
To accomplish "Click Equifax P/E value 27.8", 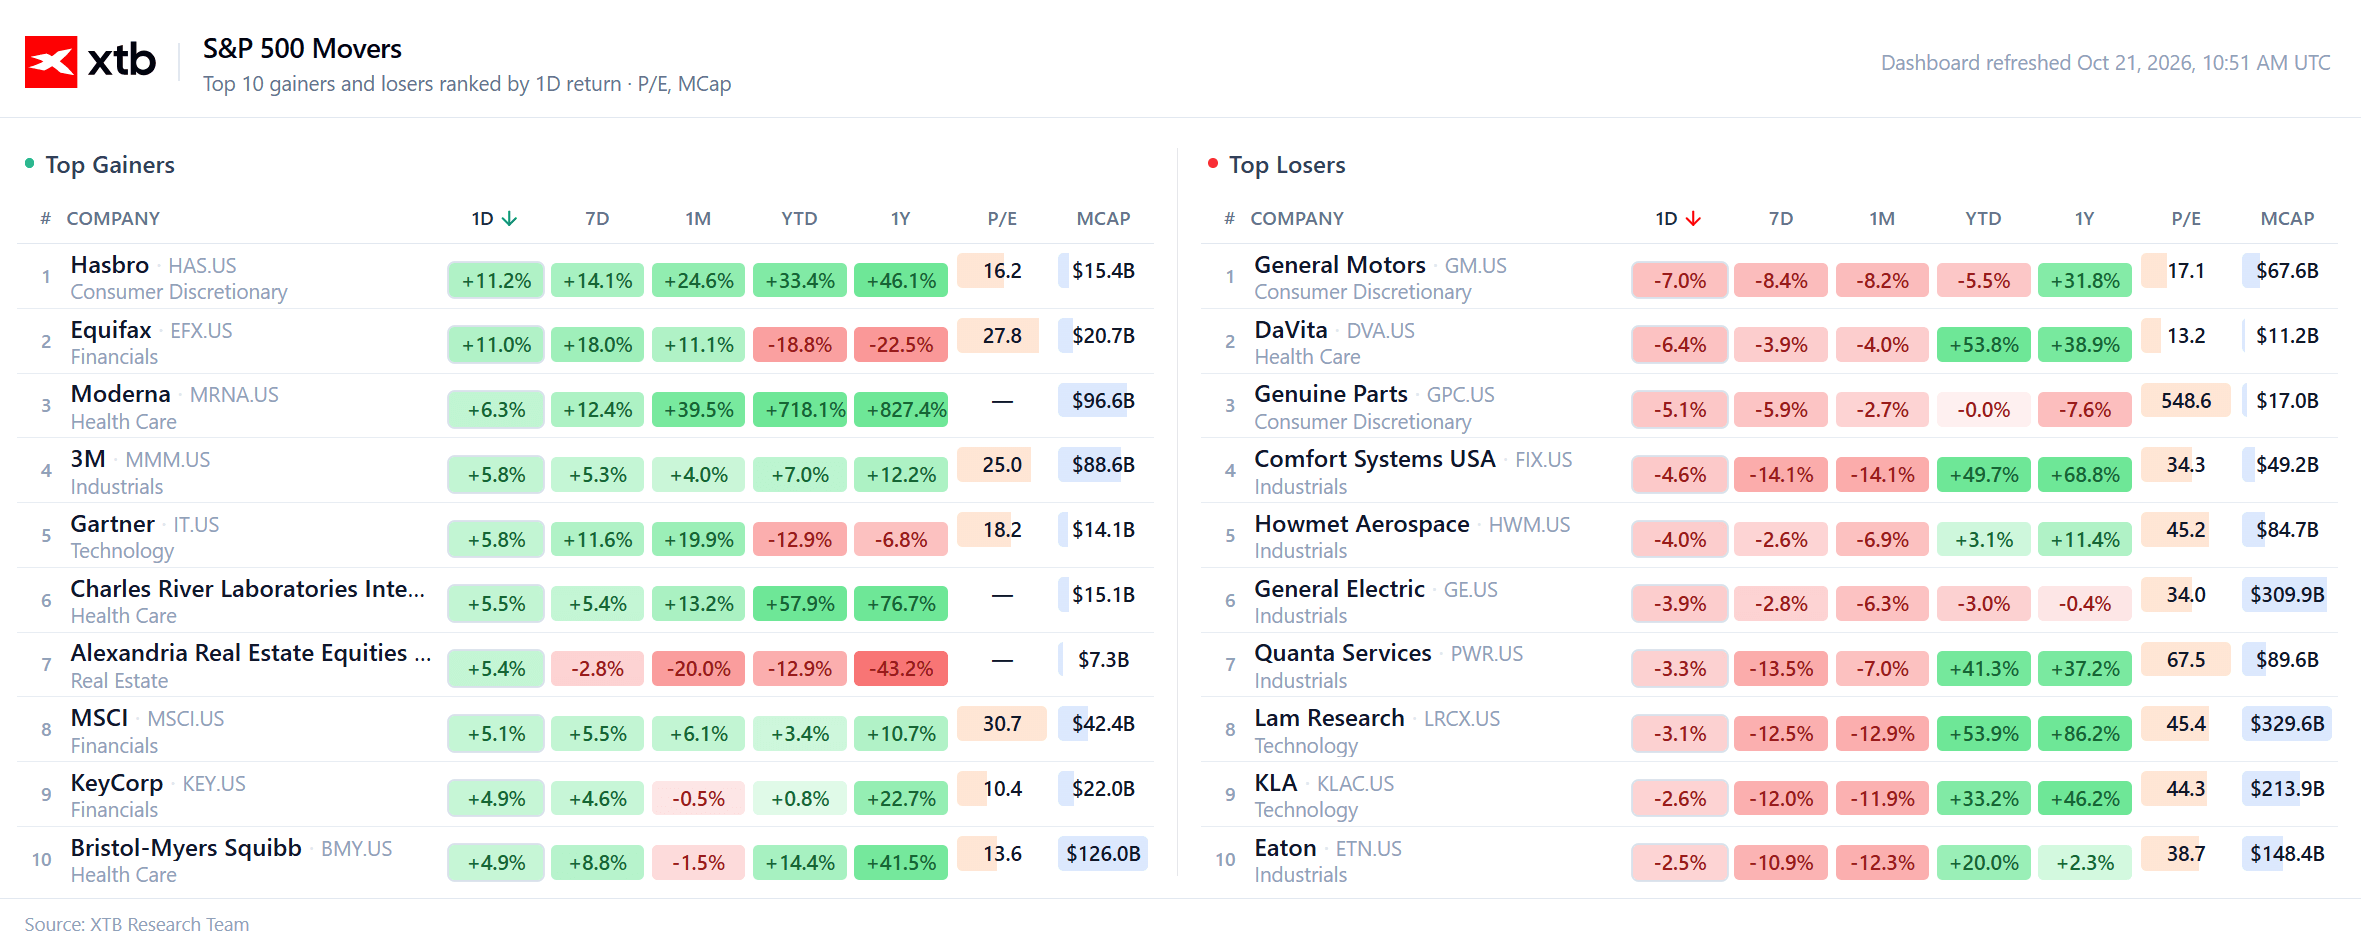I will click(x=1002, y=336).
